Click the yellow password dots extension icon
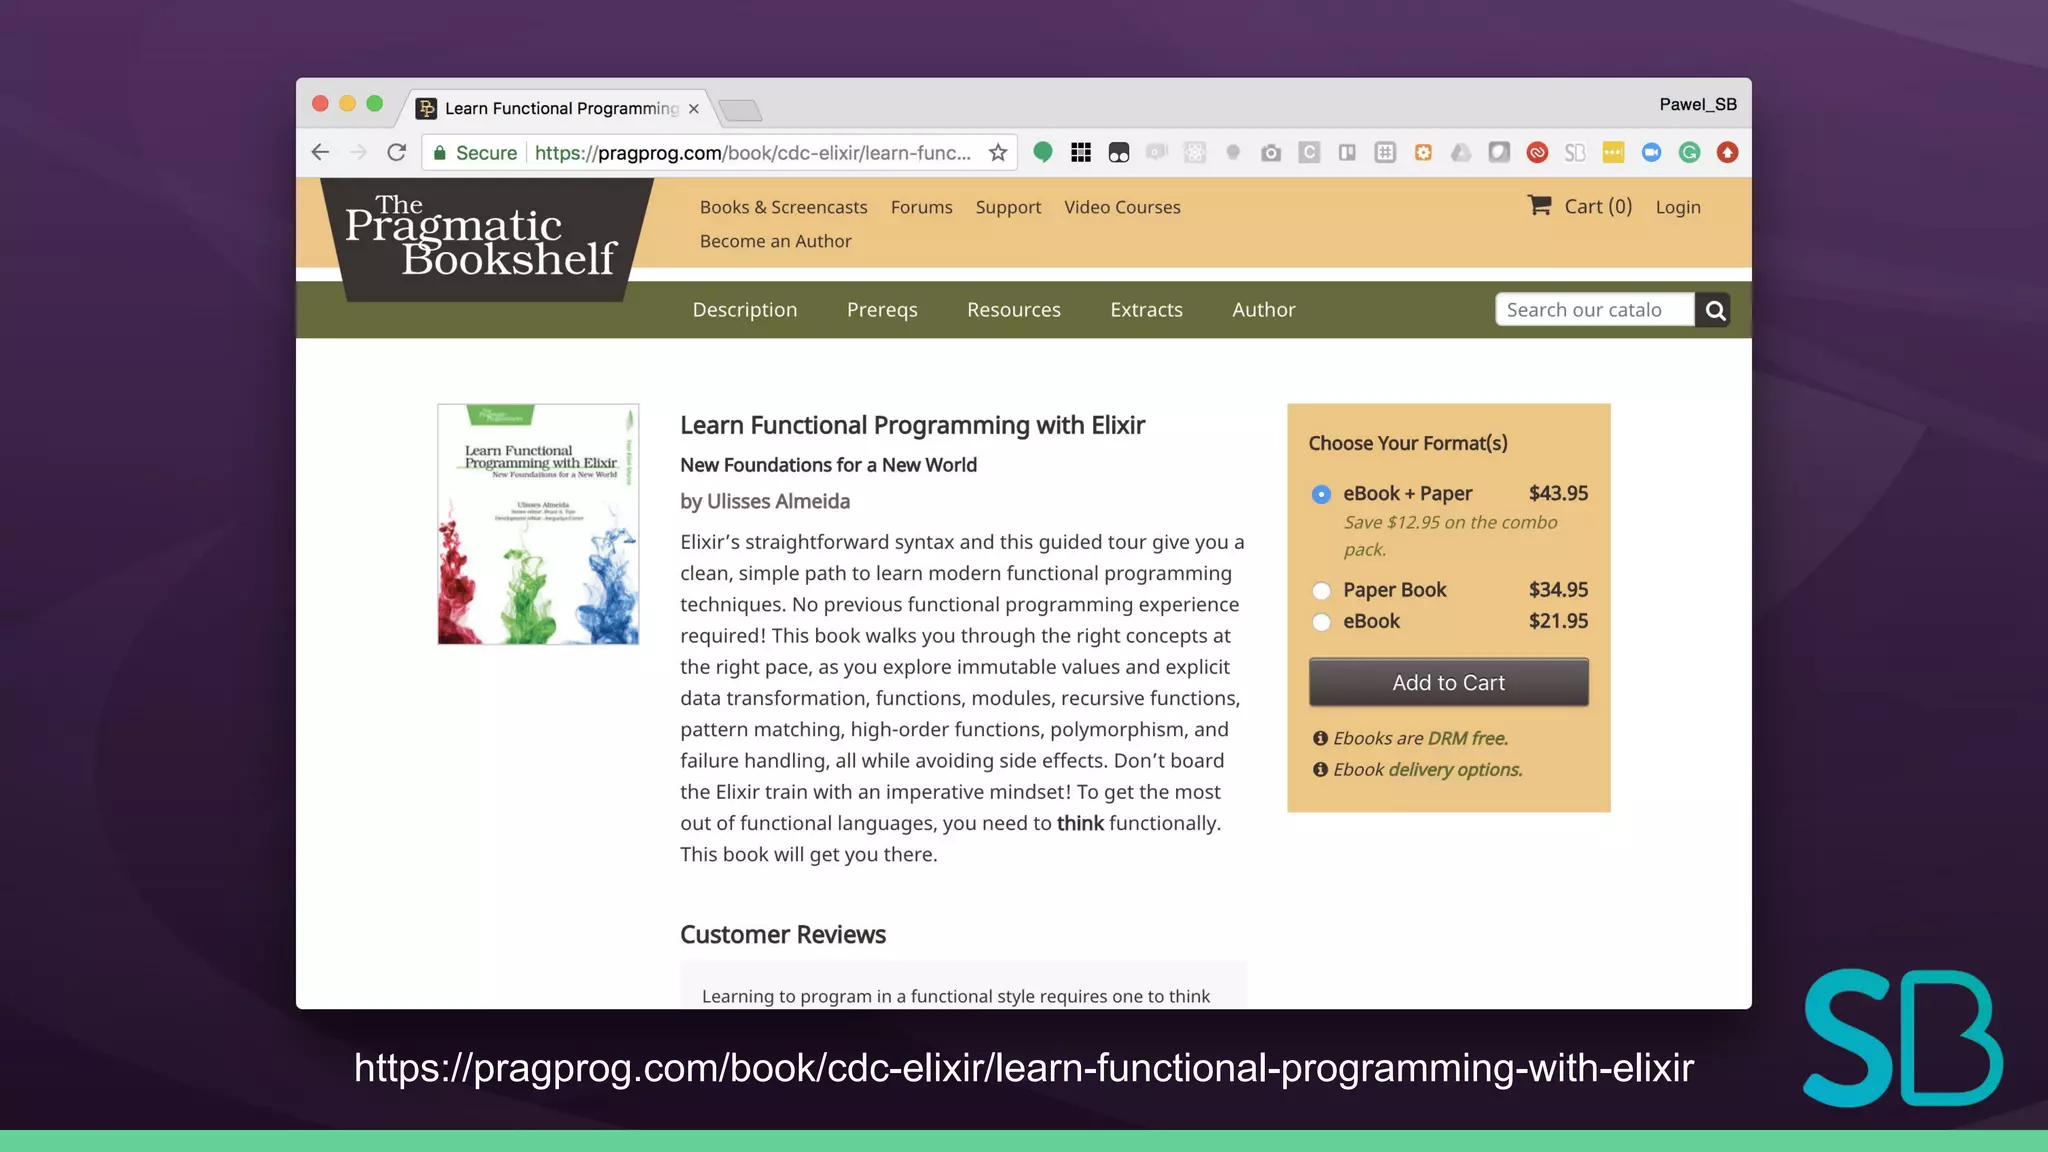Viewport: 2048px width, 1152px height. point(1613,152)
